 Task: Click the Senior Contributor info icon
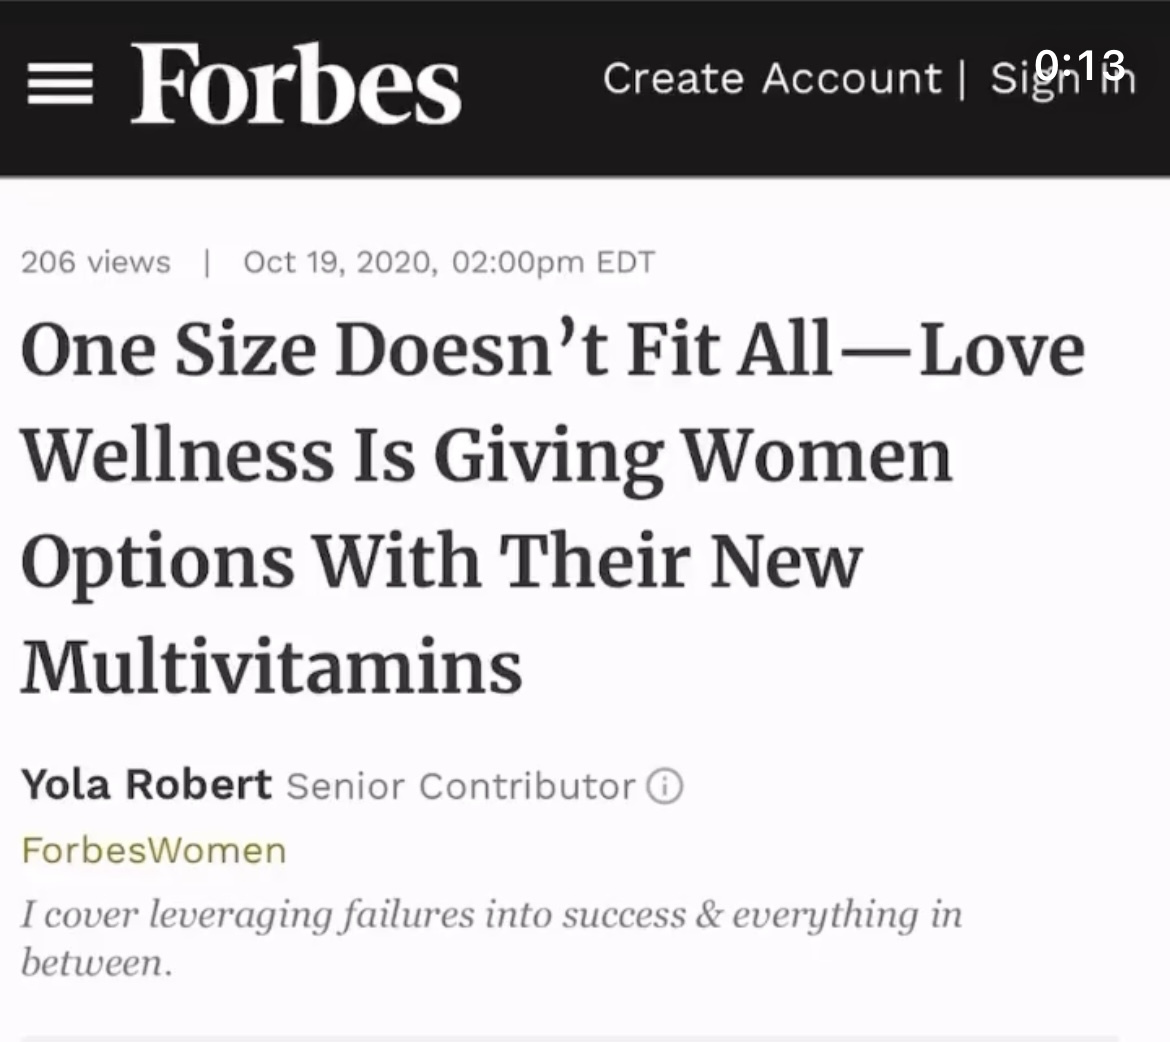point(666,787)
